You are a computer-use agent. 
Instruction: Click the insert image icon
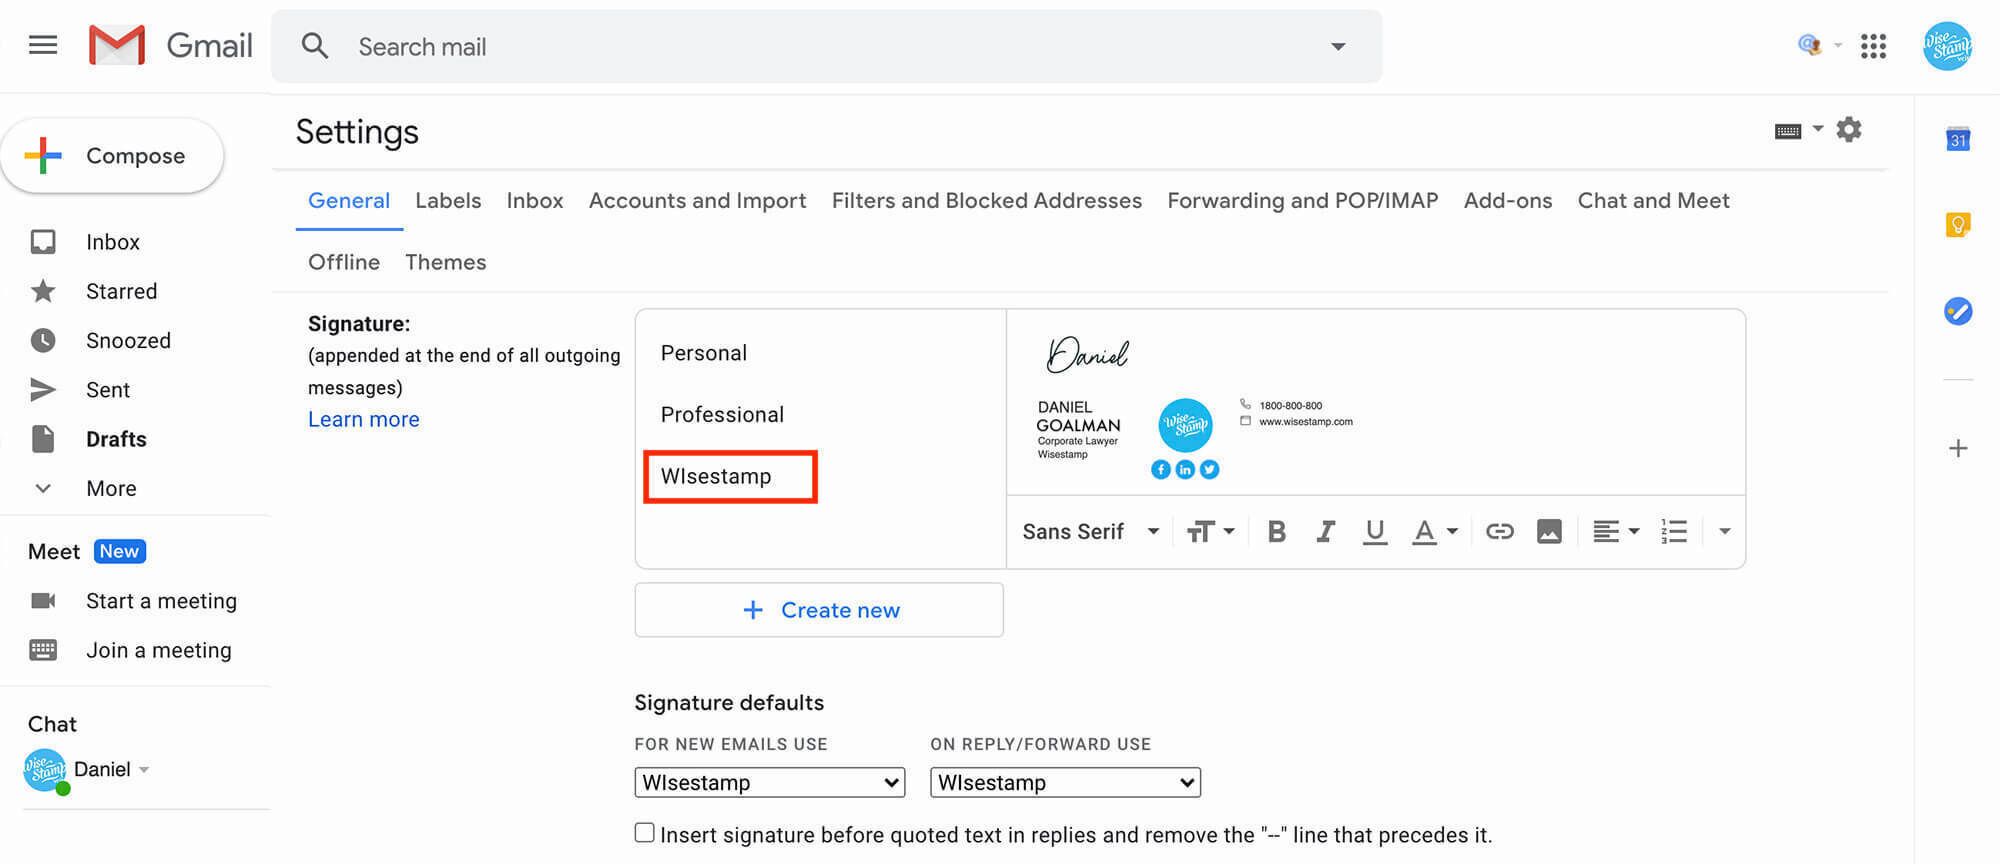[1549, 531]
